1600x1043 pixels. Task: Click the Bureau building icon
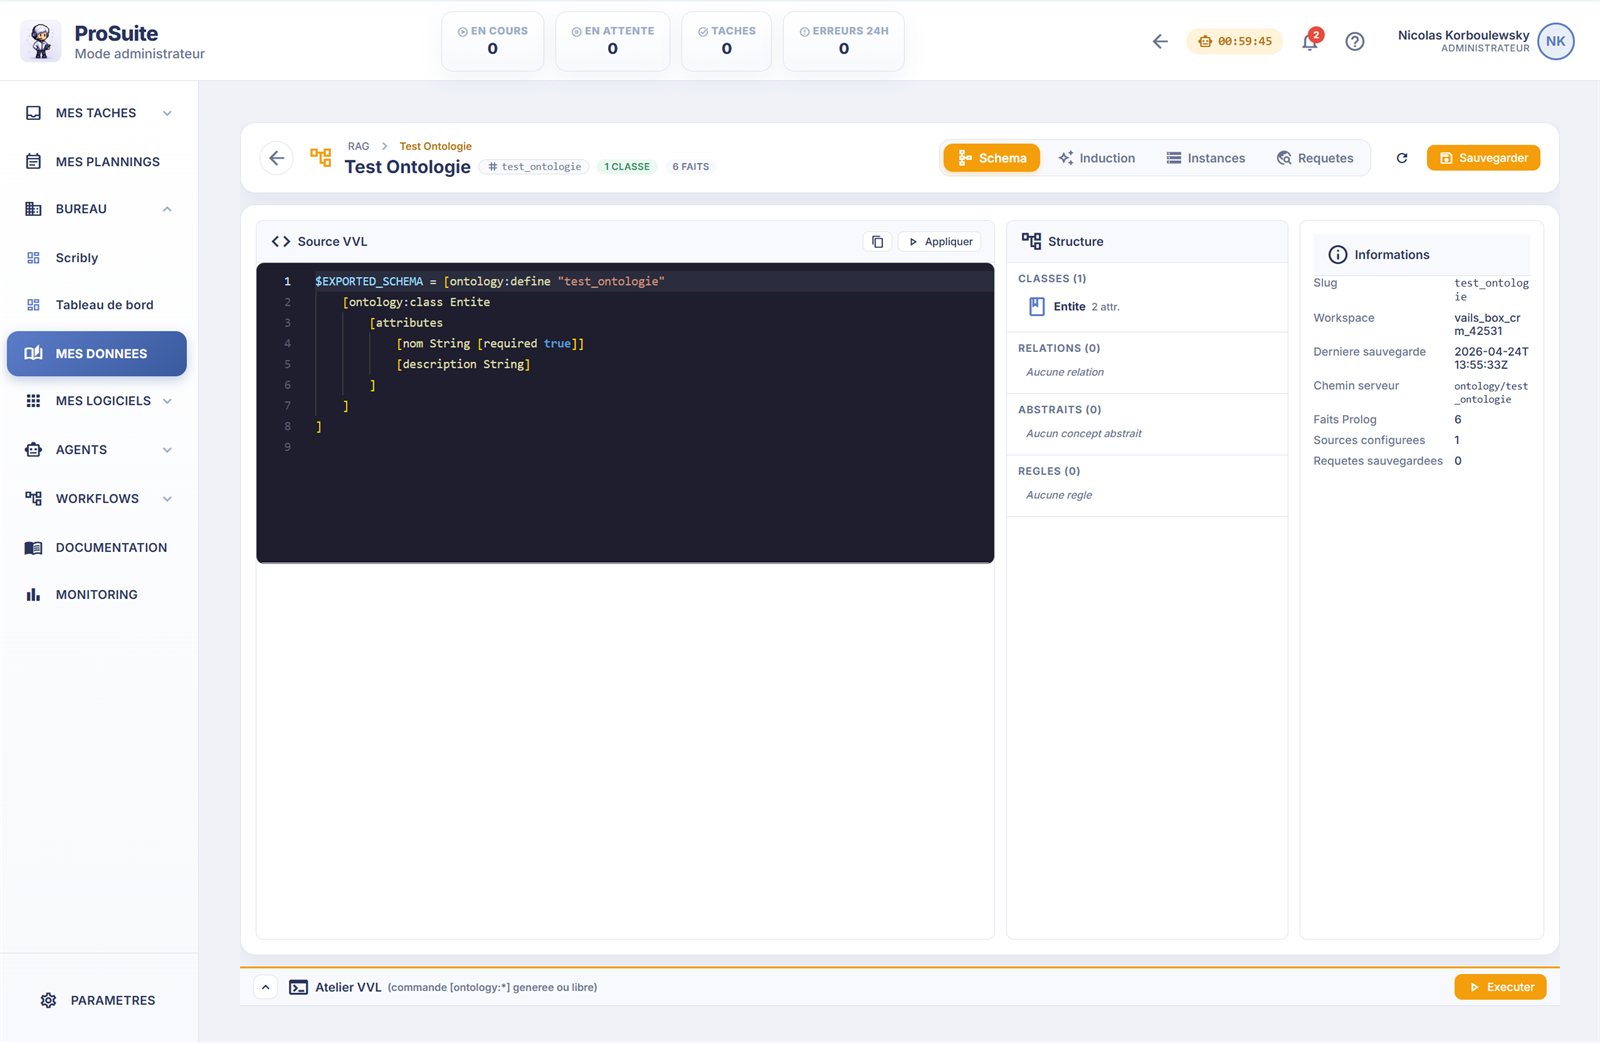point(33,209)
